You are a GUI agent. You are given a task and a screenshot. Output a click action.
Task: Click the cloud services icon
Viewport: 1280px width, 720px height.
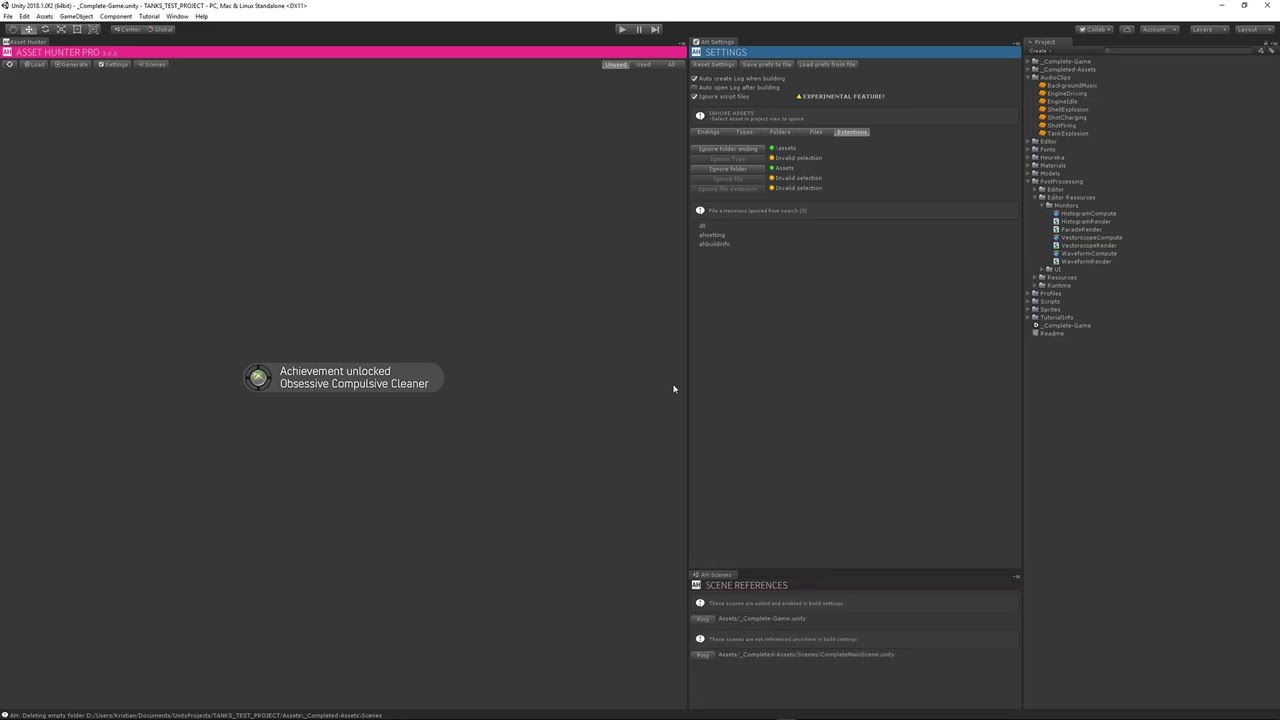point(1127,29)
